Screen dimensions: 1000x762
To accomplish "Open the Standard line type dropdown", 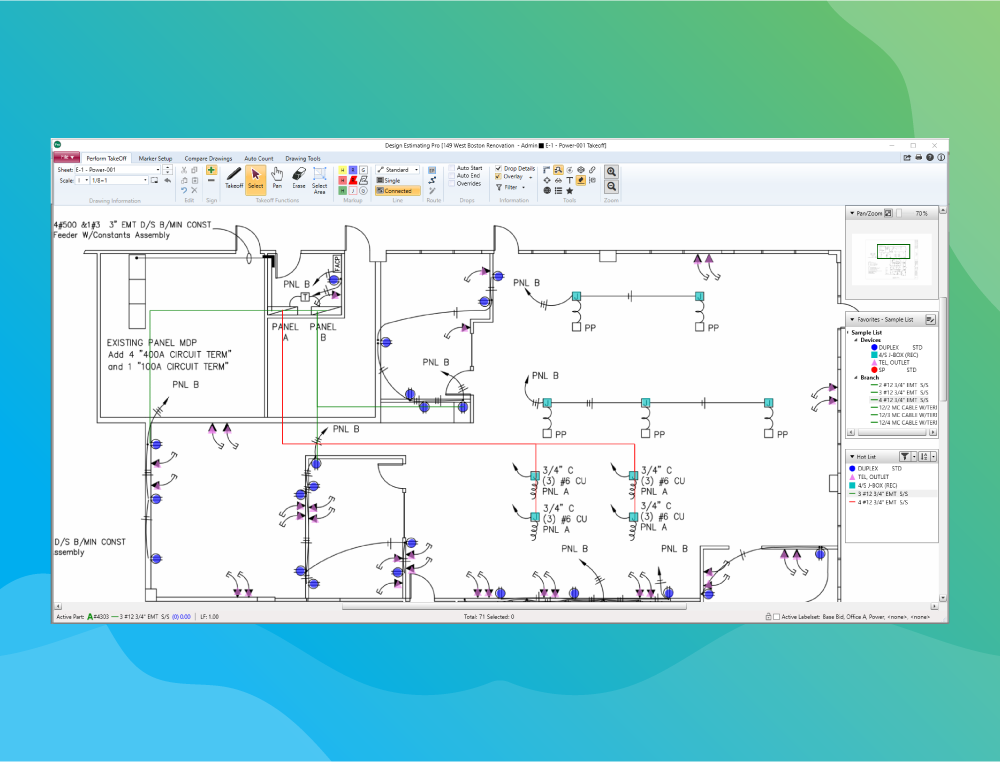I will 416,170.
